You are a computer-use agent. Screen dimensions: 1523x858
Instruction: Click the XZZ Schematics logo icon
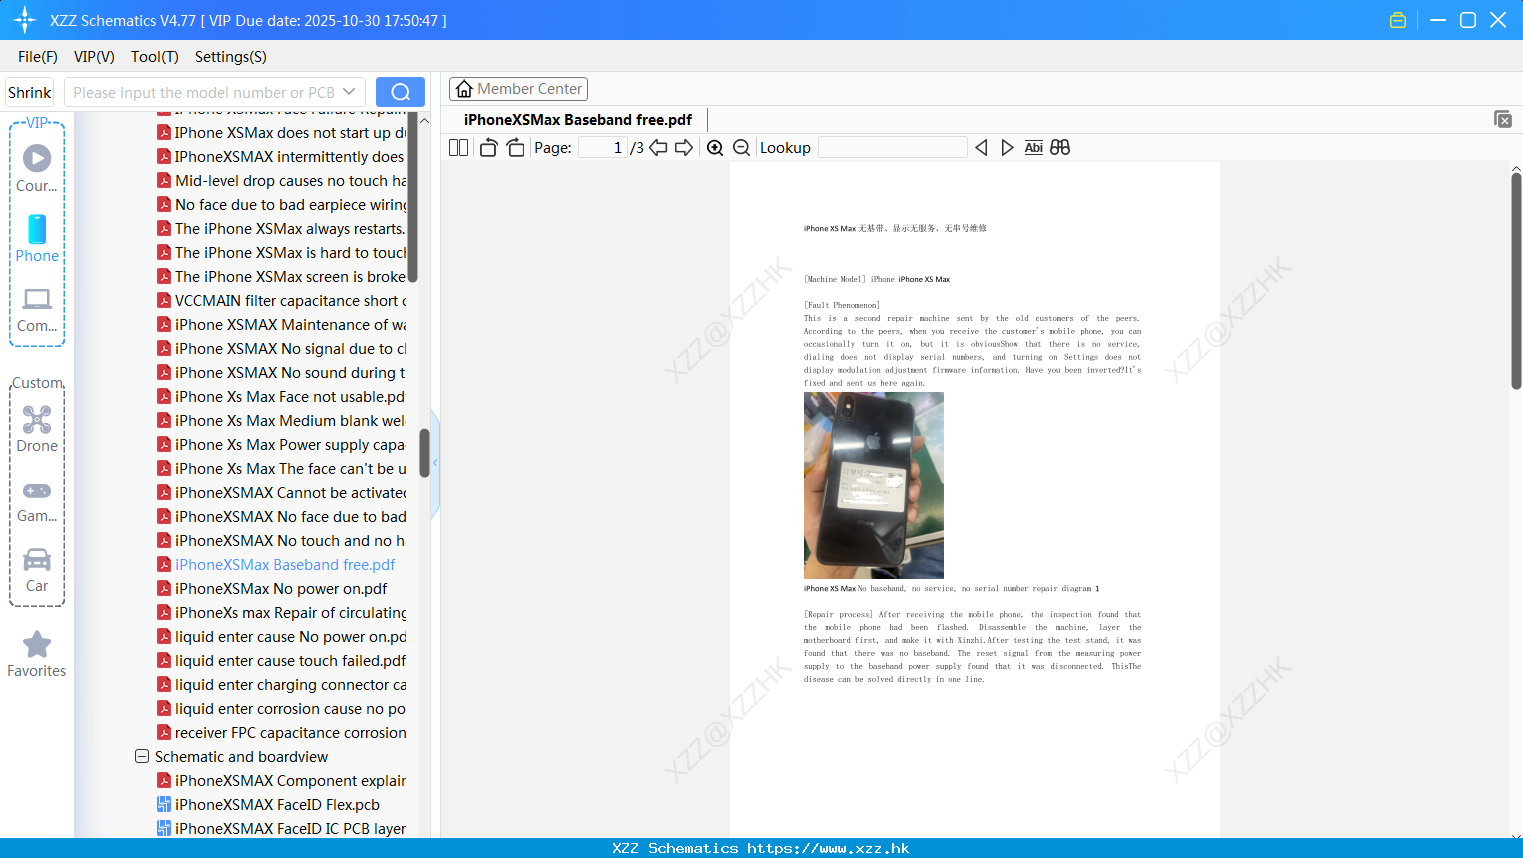[x=25, y=20]
